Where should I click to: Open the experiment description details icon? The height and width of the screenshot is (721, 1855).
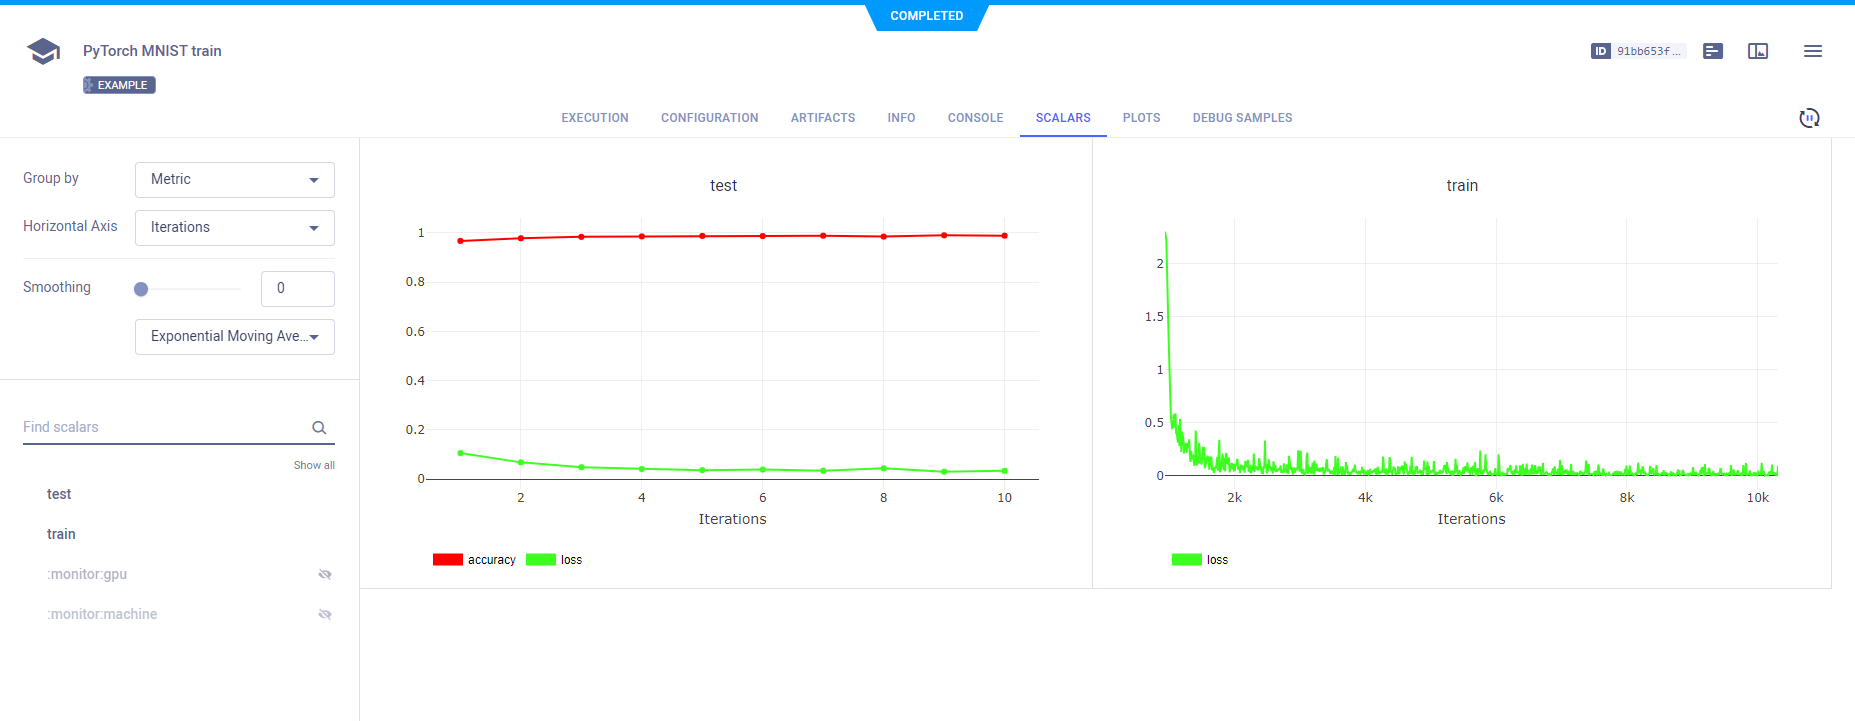tap(1713, 51)
